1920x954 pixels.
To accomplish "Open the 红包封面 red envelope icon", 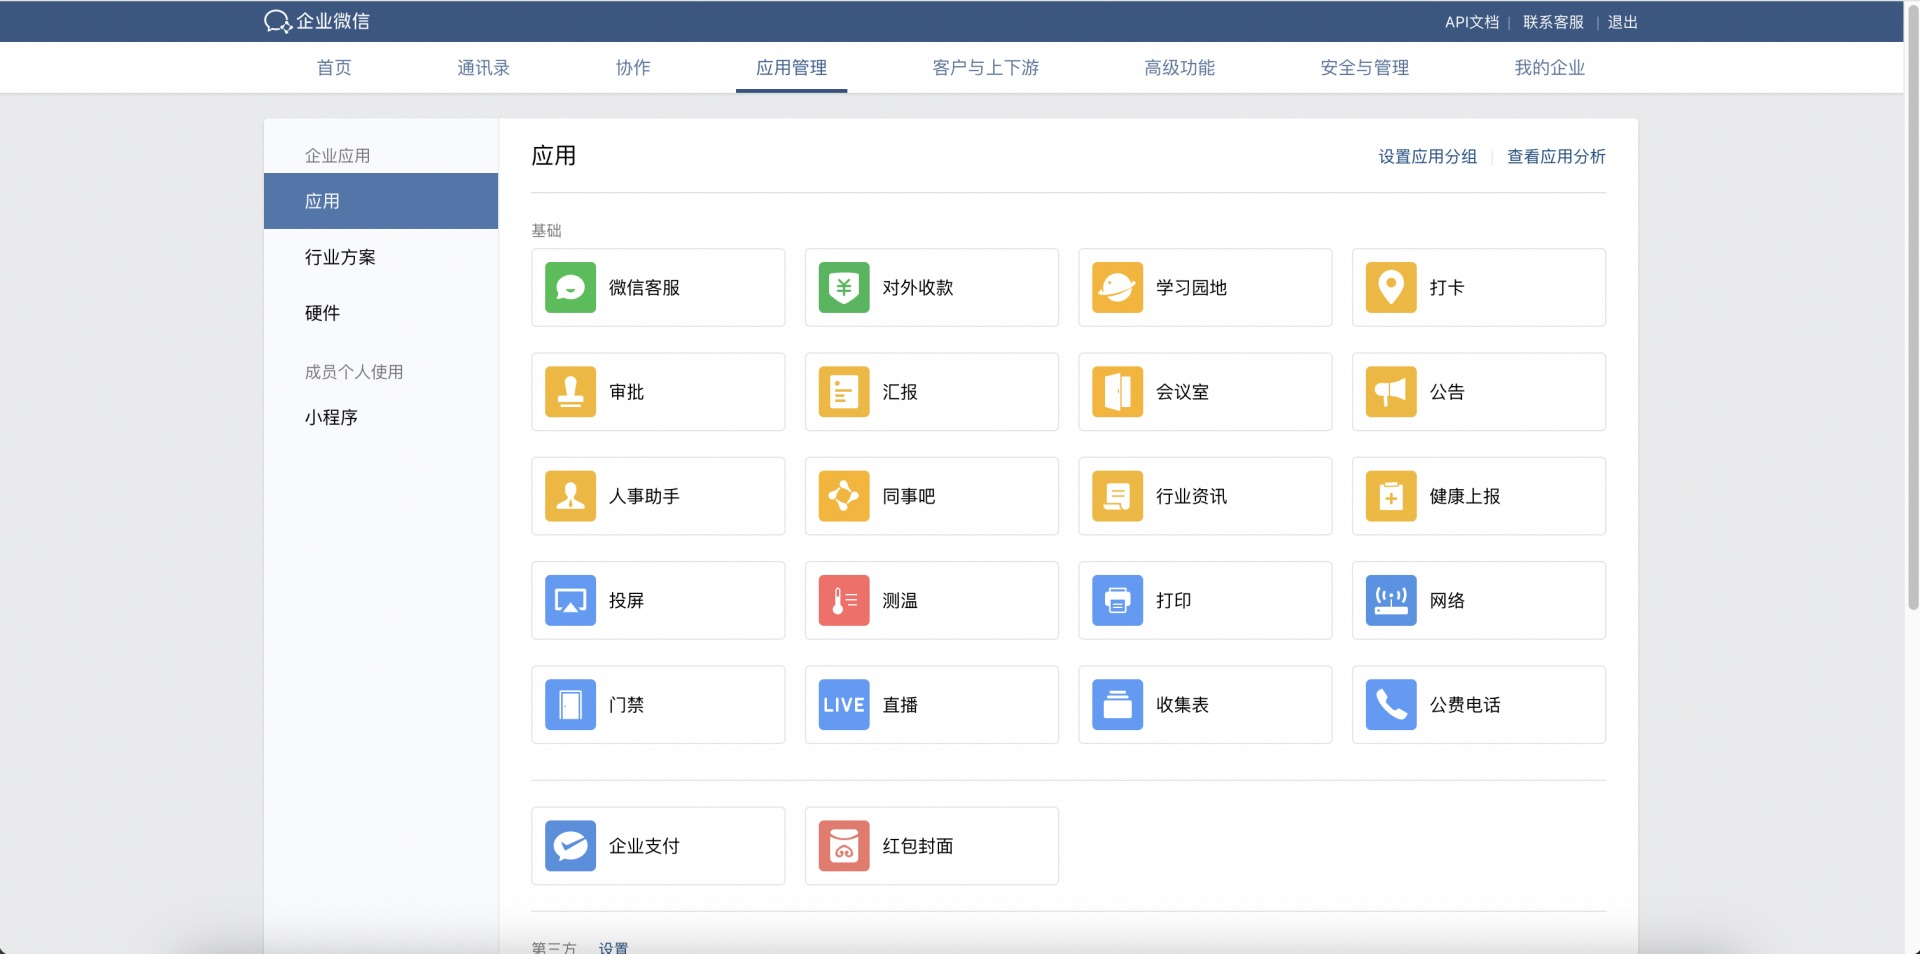I will coord(844,846).
